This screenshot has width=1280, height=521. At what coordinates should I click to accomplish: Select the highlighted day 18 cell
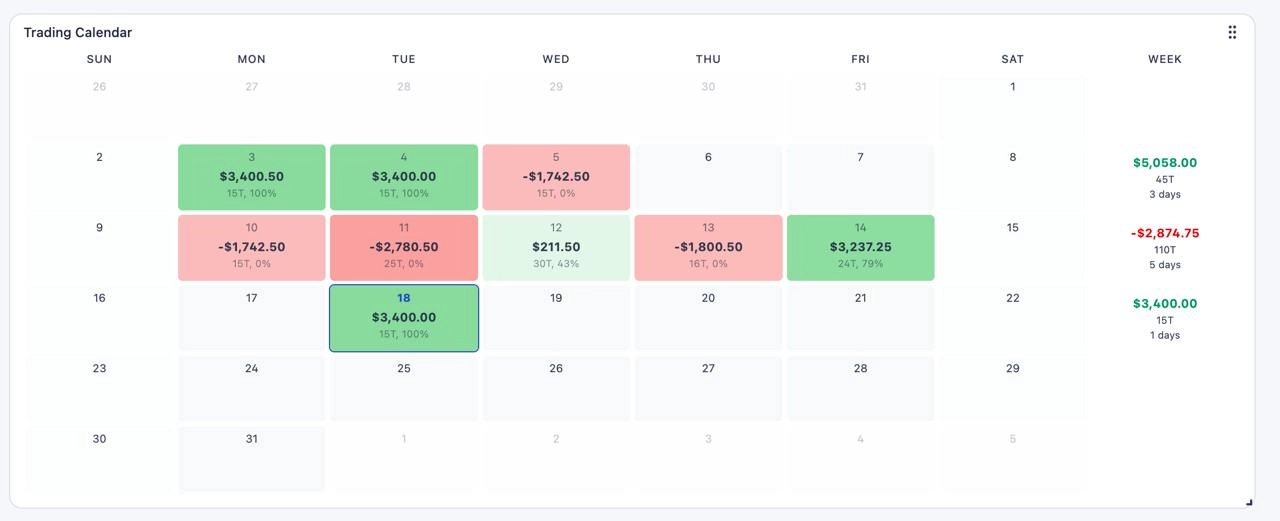404,318
